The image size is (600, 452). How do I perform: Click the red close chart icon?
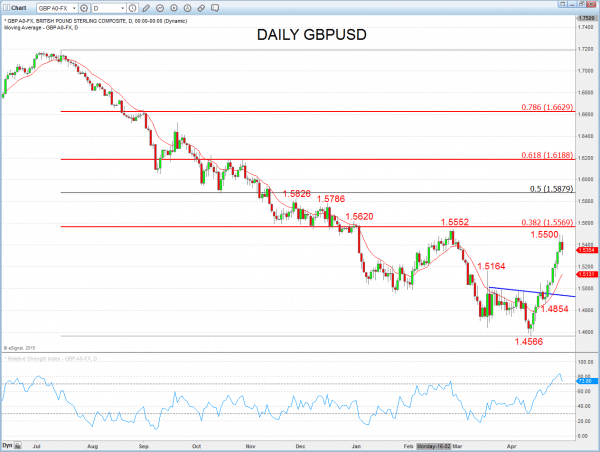[x=591, y=4]
